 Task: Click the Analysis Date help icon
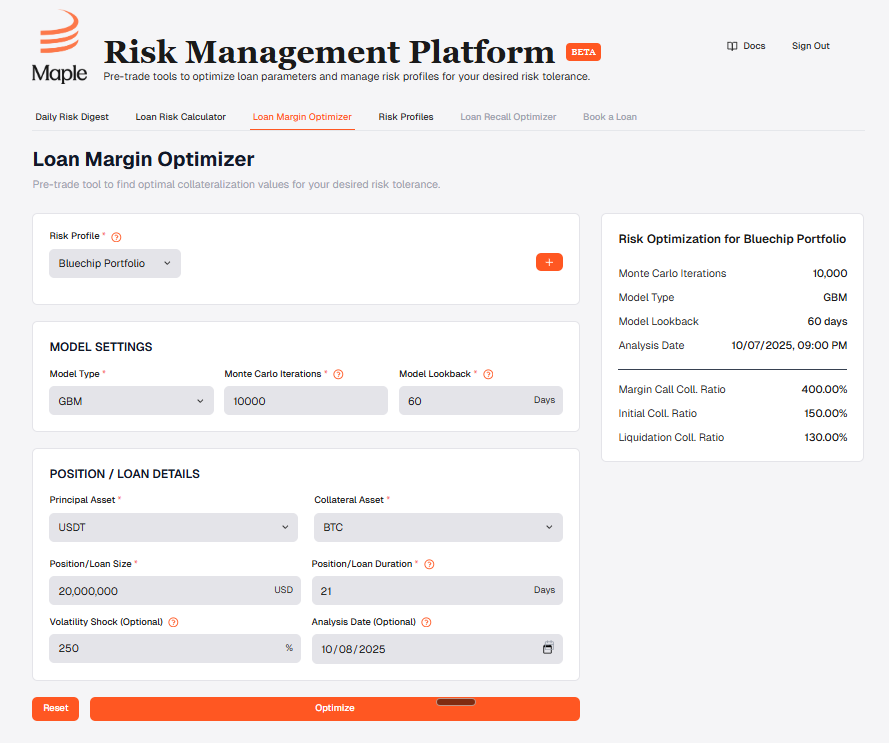pos(425,621)
